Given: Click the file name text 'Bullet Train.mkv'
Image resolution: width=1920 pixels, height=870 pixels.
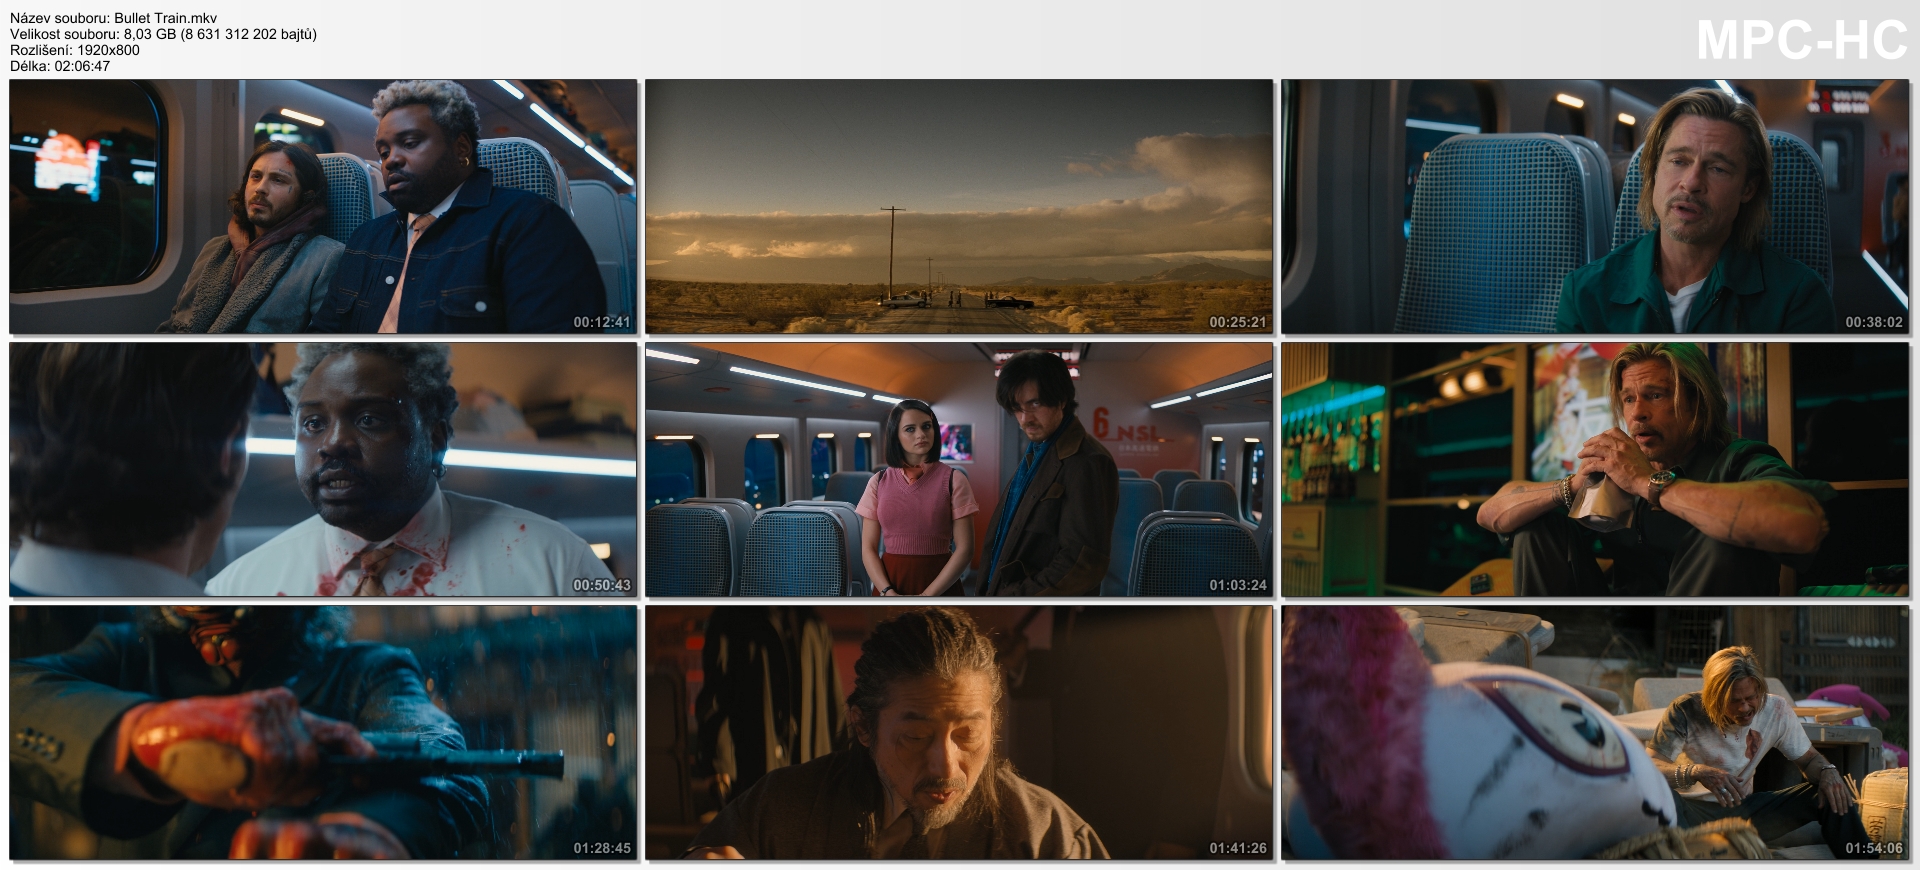Looking at the screenshot, I should (166, 18).
